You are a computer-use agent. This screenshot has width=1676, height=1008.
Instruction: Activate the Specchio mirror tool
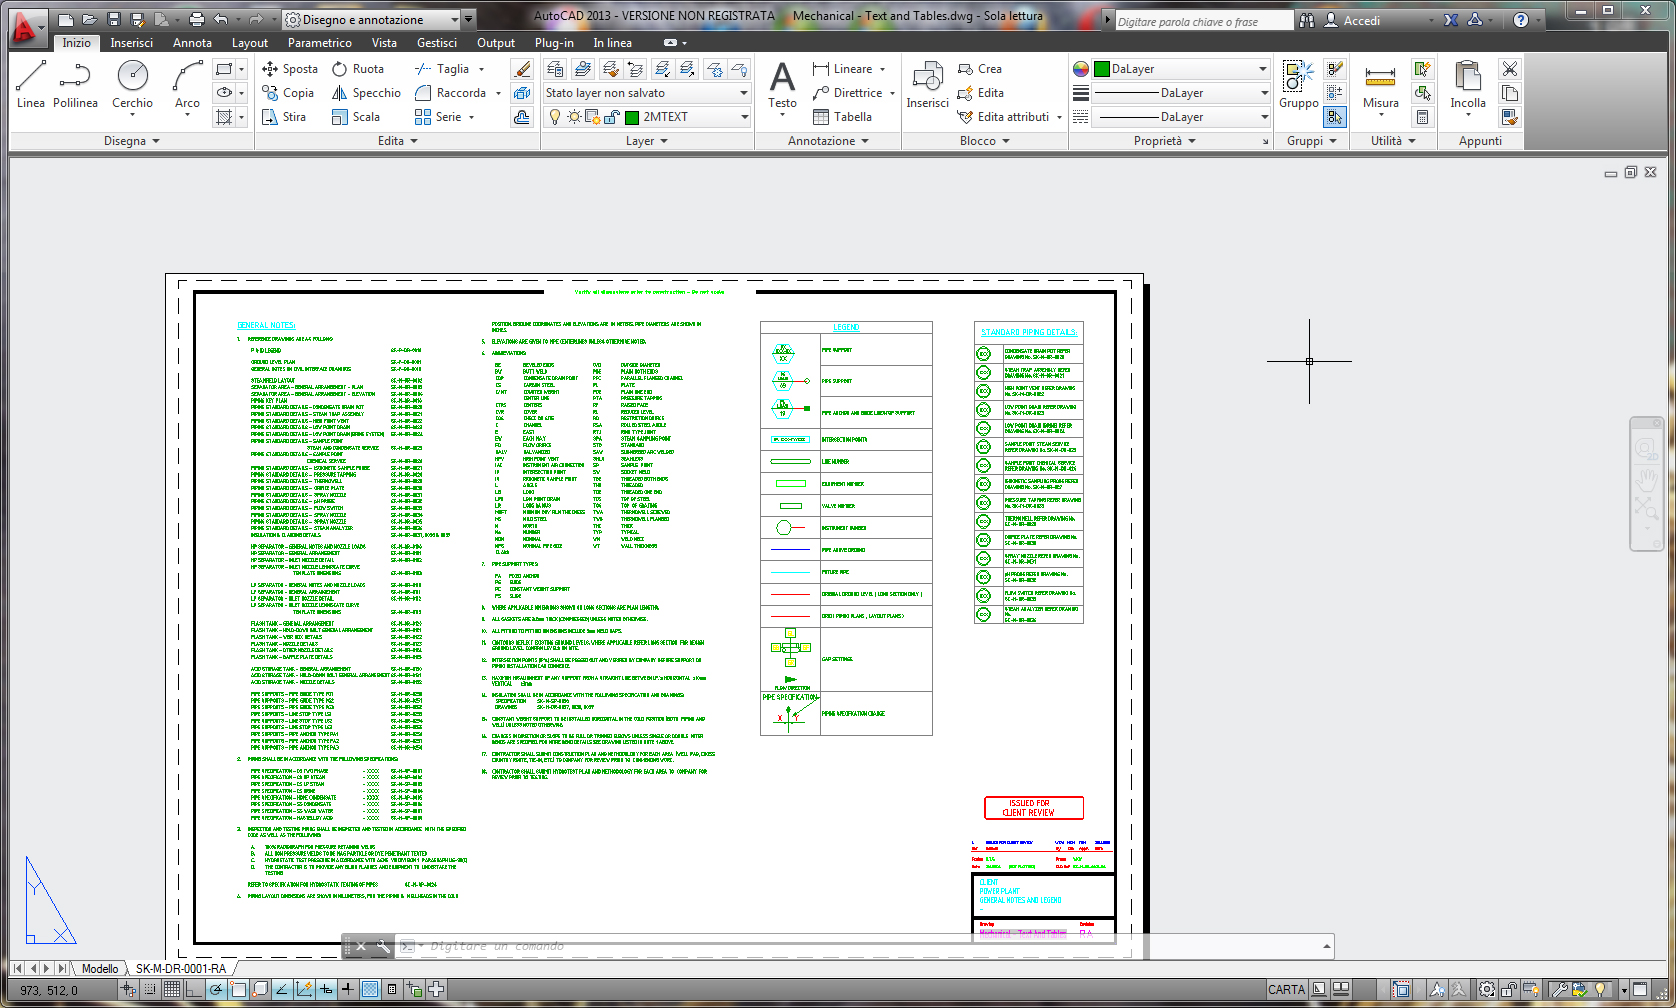click(x=366, y=93)
